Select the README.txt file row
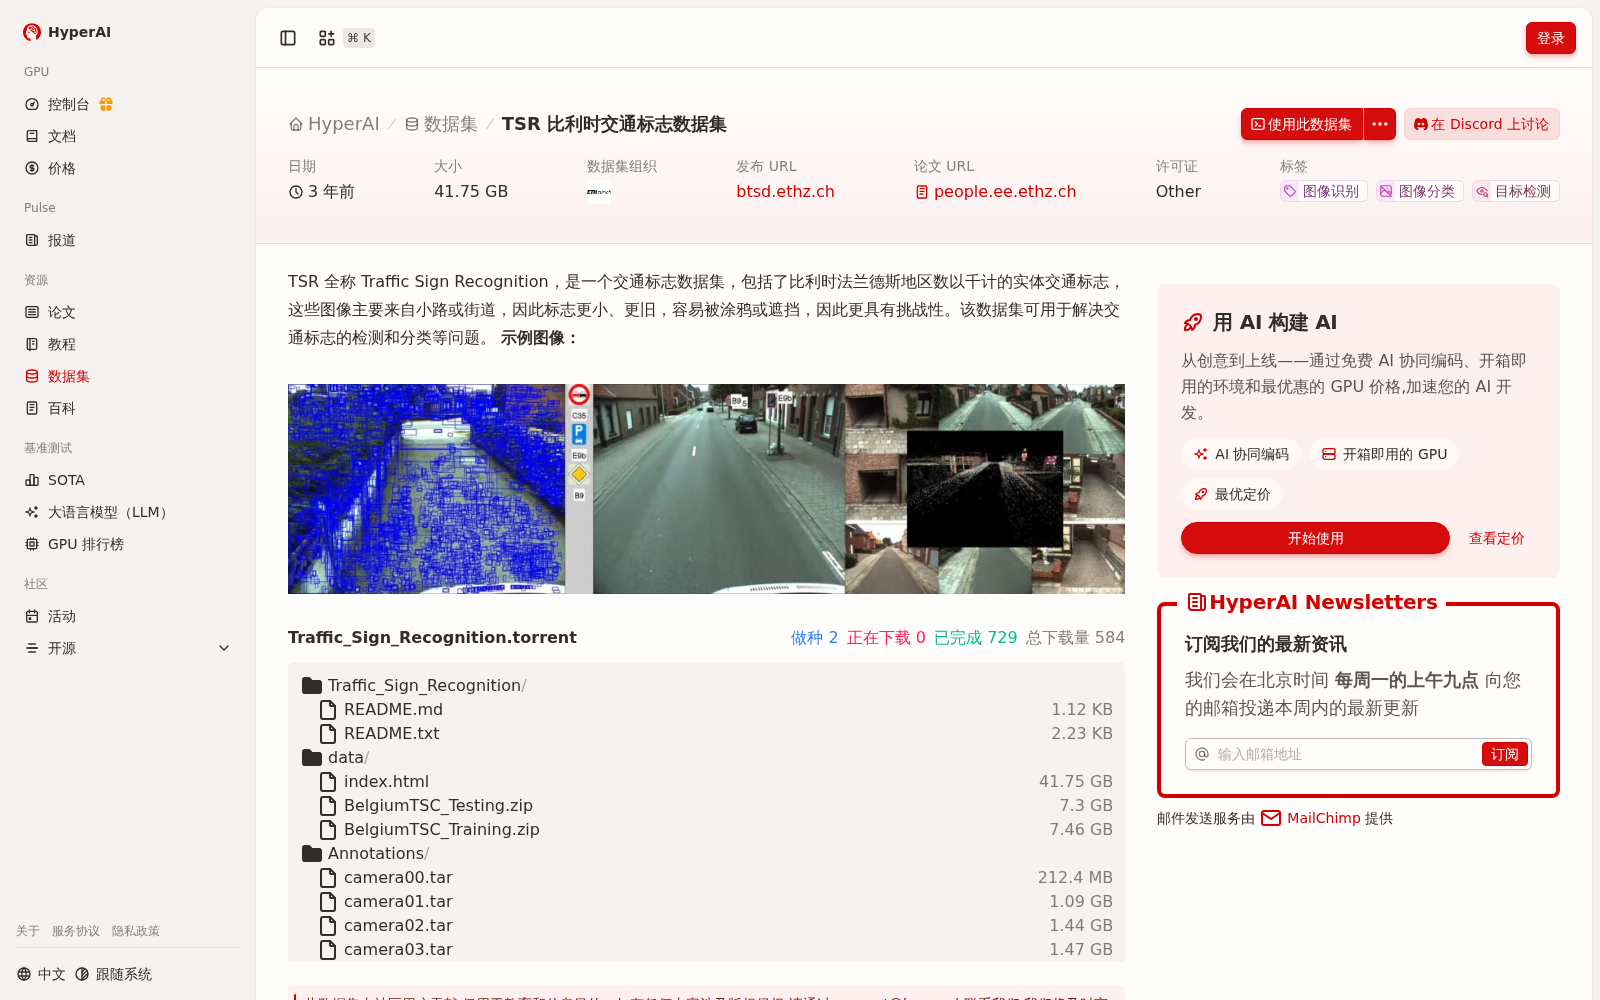The height and width of the screenshot is (1000, 1600). (x=706, y=733)
